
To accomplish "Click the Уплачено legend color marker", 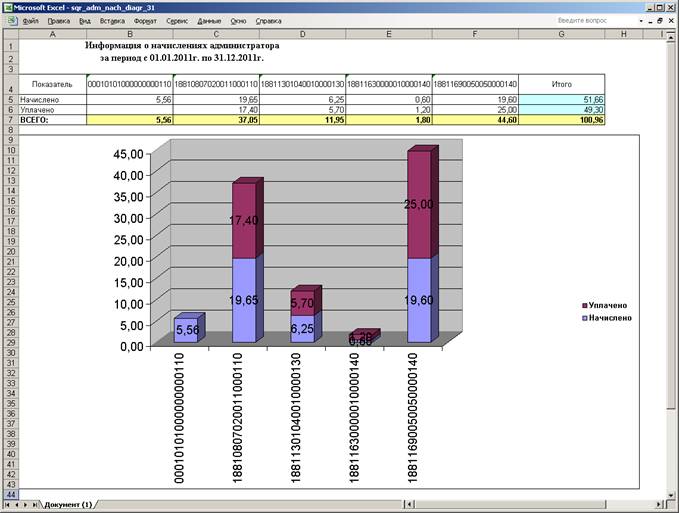I will pyautogui.click(x=585, y=306).
